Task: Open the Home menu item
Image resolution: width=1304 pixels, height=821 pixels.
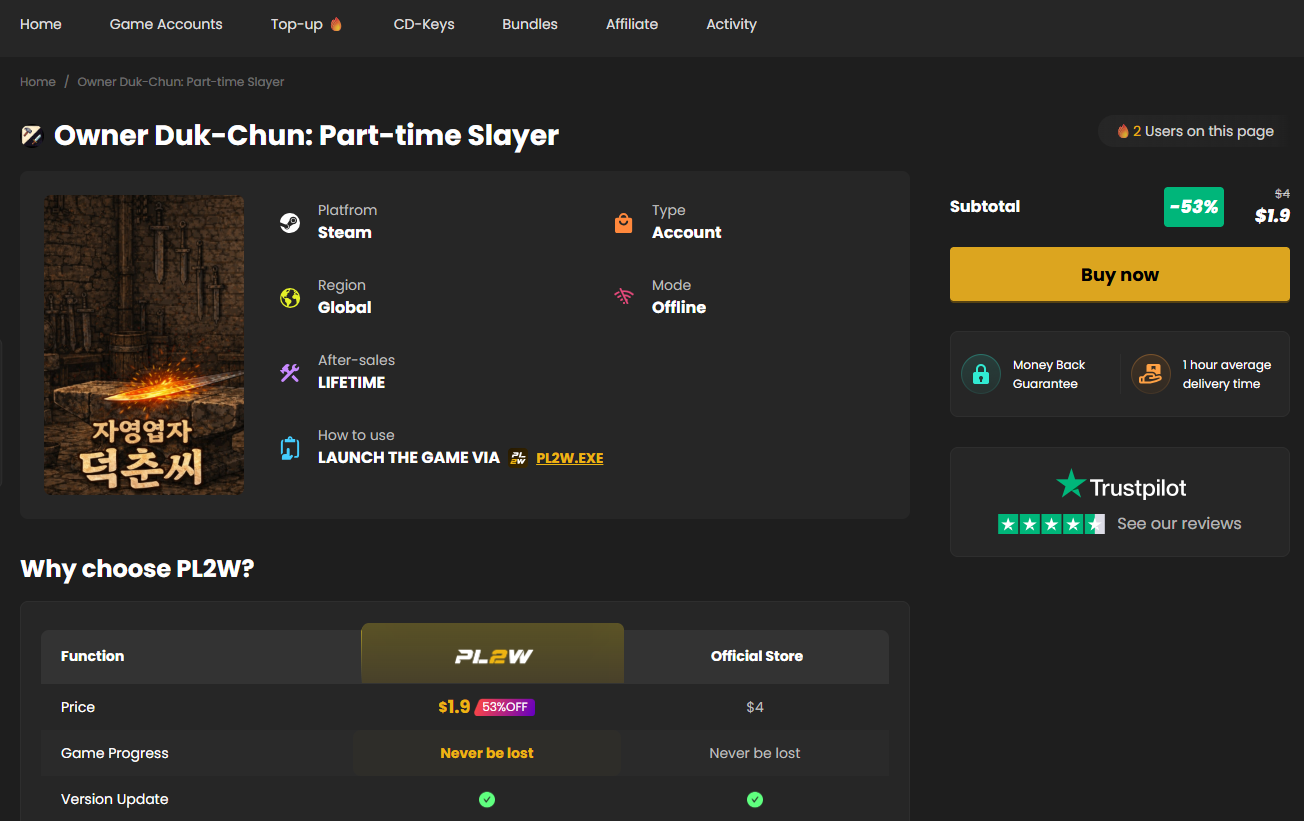Action: [41, 24]
